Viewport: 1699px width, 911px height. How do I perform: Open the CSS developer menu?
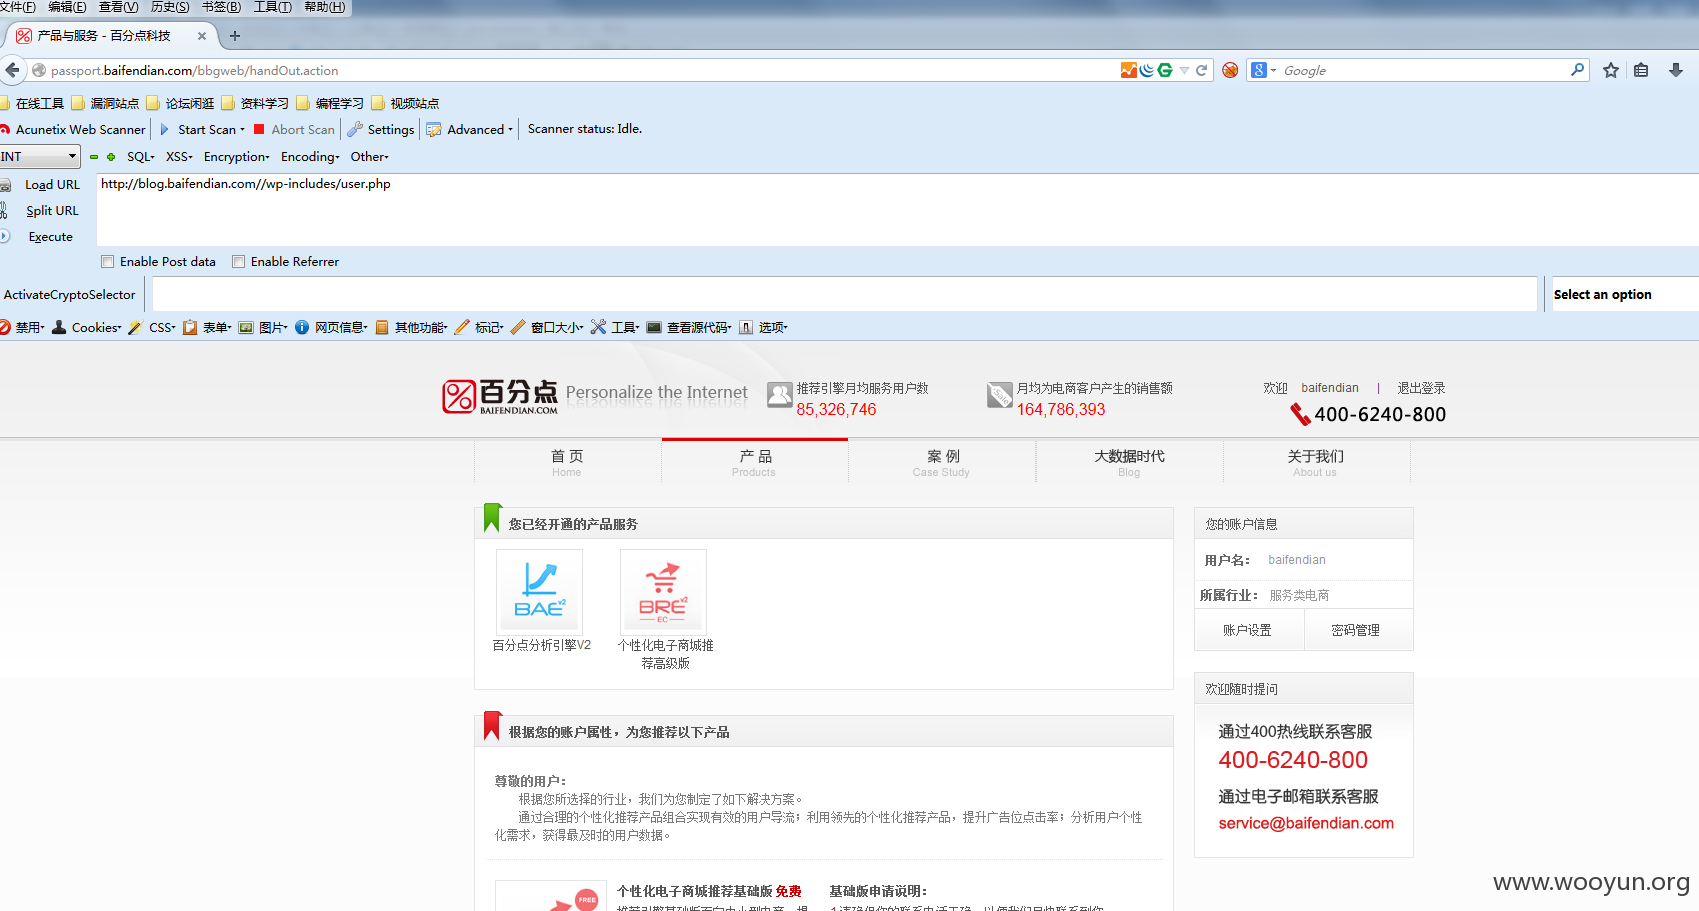pyautogui.click(x=152, y=327)
